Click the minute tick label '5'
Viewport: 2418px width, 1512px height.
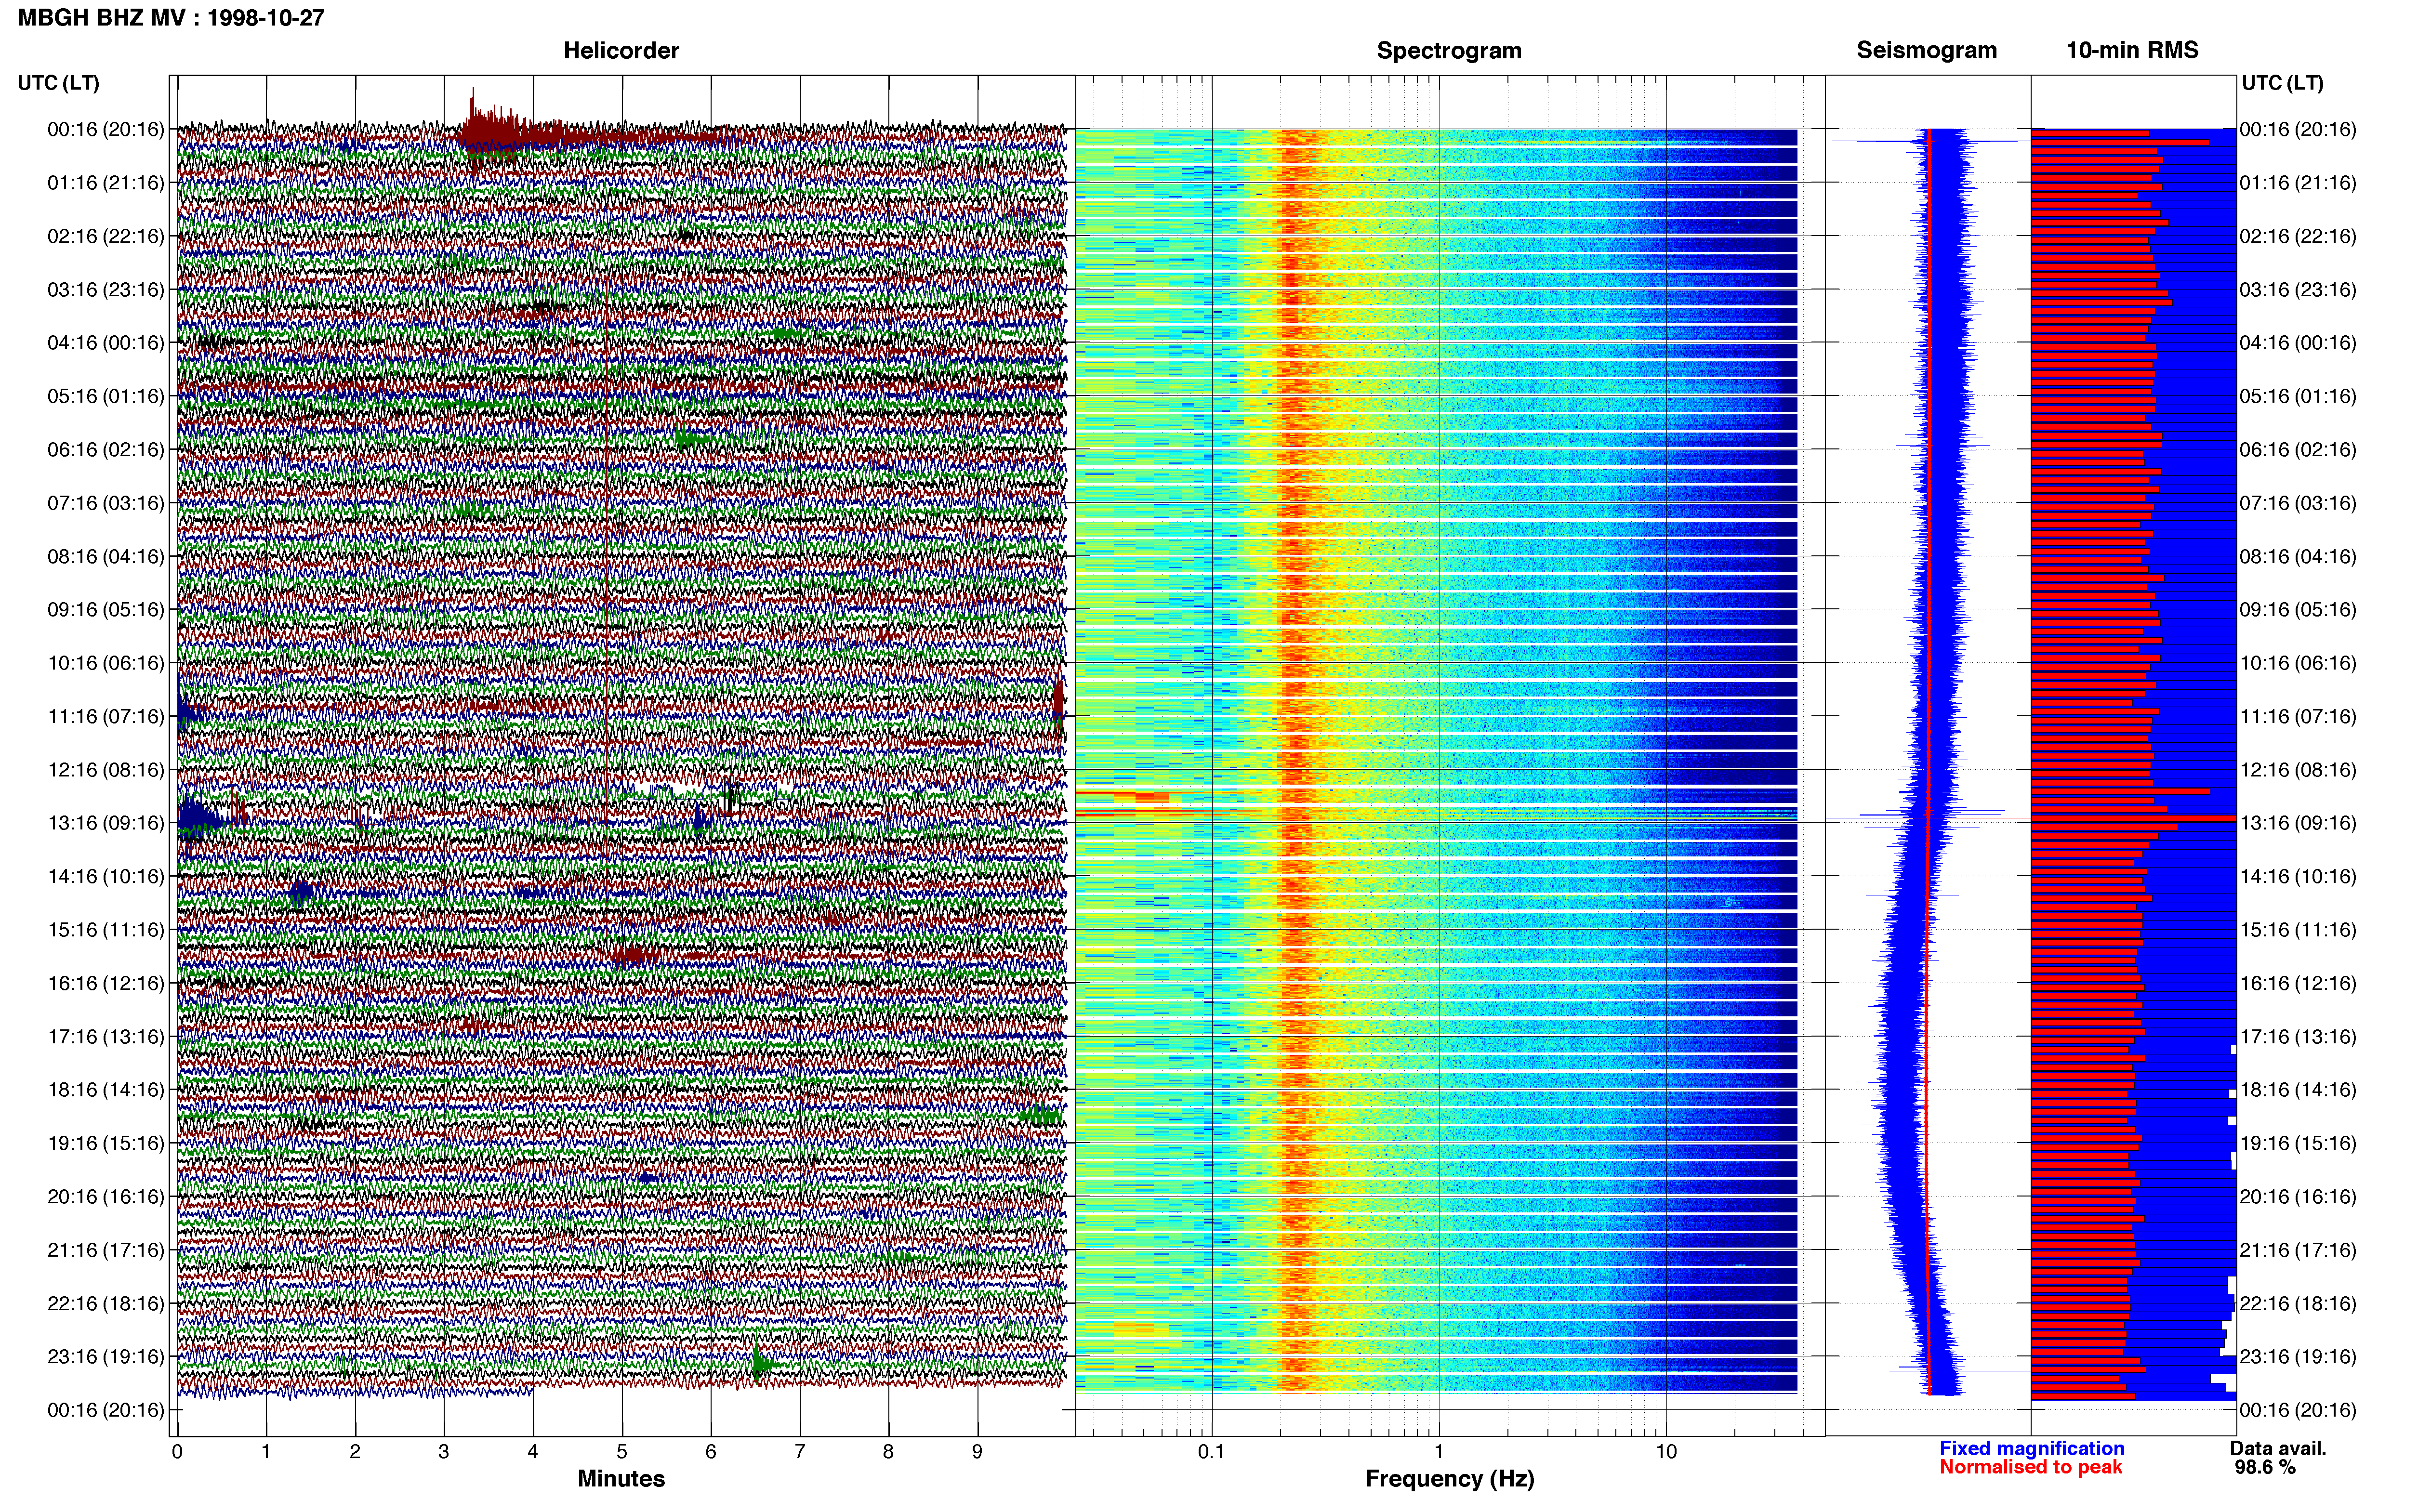tap(622, 1452)
